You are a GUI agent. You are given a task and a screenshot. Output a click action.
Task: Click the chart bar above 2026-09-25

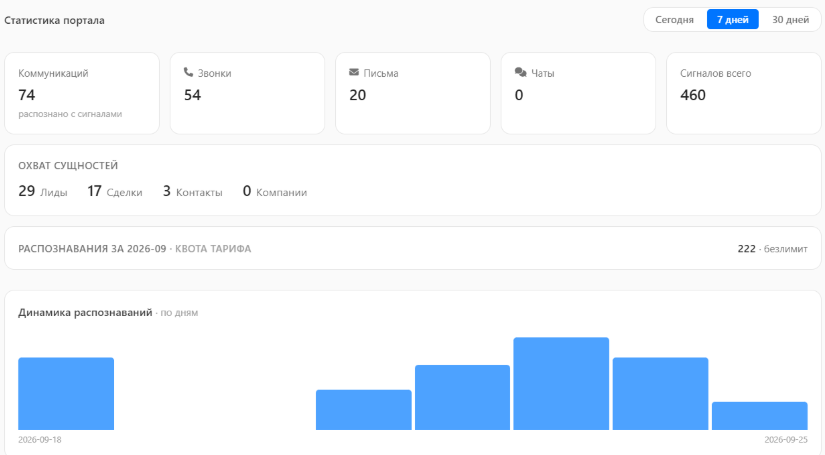tap(760, 416)
